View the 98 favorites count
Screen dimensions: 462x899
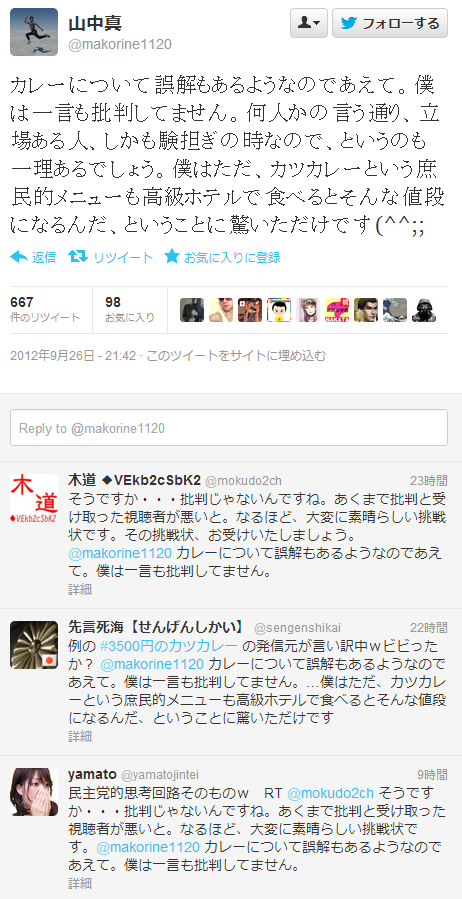pyautogui.click(x=130, y=309)
